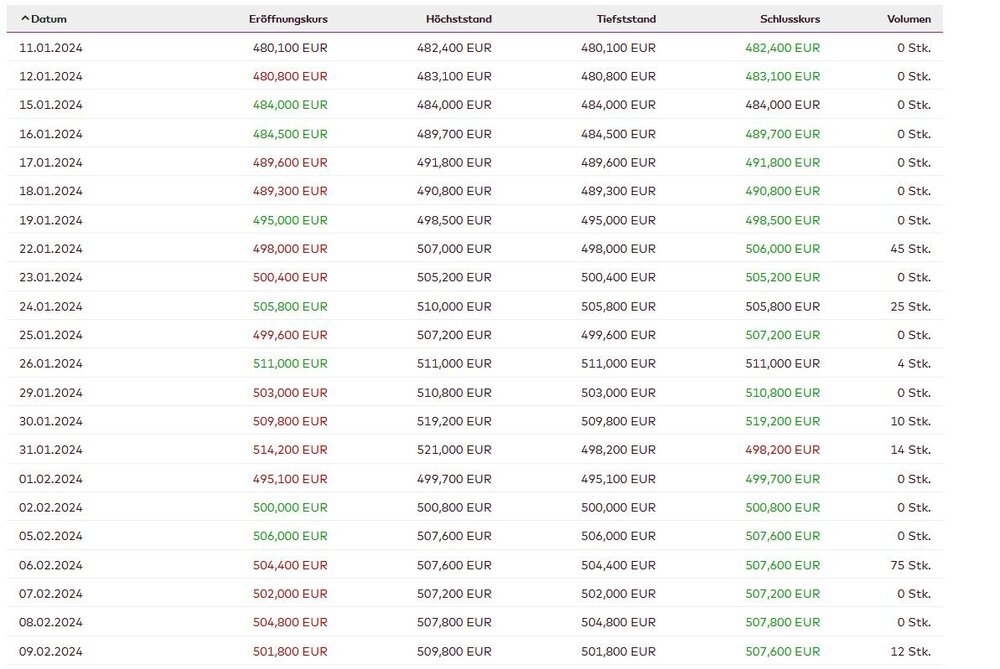Click the highest value 521,000 EUR
This screenshot has height=669, width=1000.
tap(454, 450)
